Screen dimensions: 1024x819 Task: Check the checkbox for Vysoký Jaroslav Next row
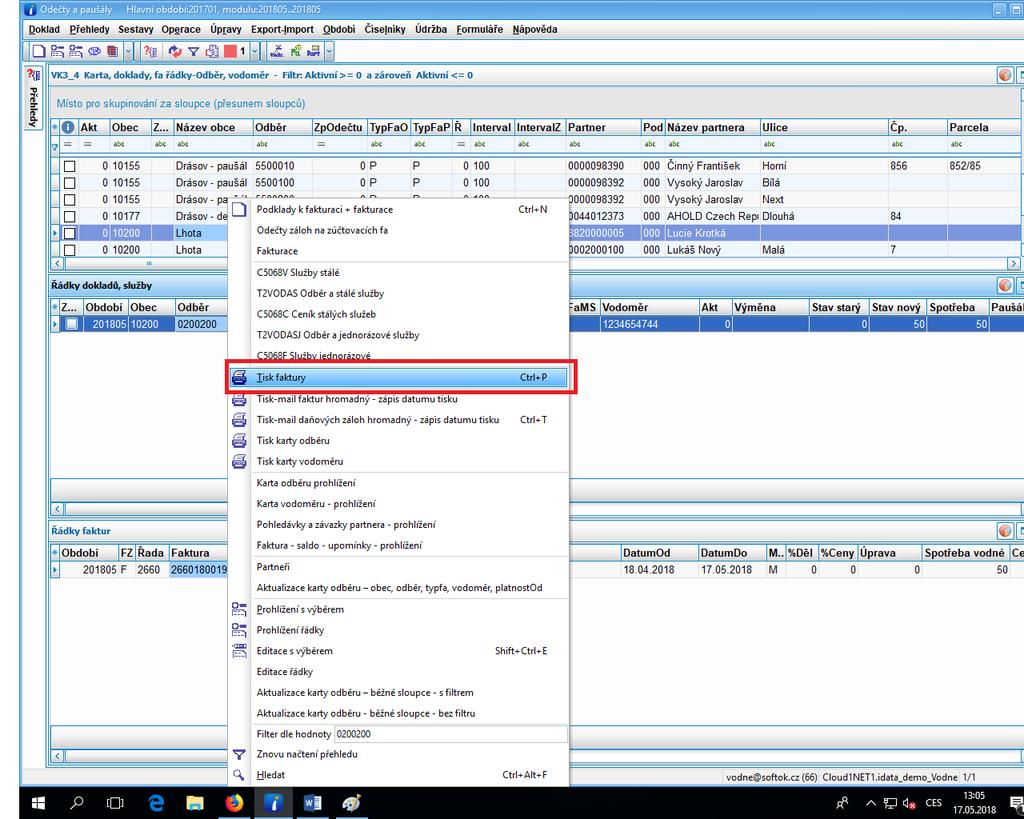[x=70, y=200]
